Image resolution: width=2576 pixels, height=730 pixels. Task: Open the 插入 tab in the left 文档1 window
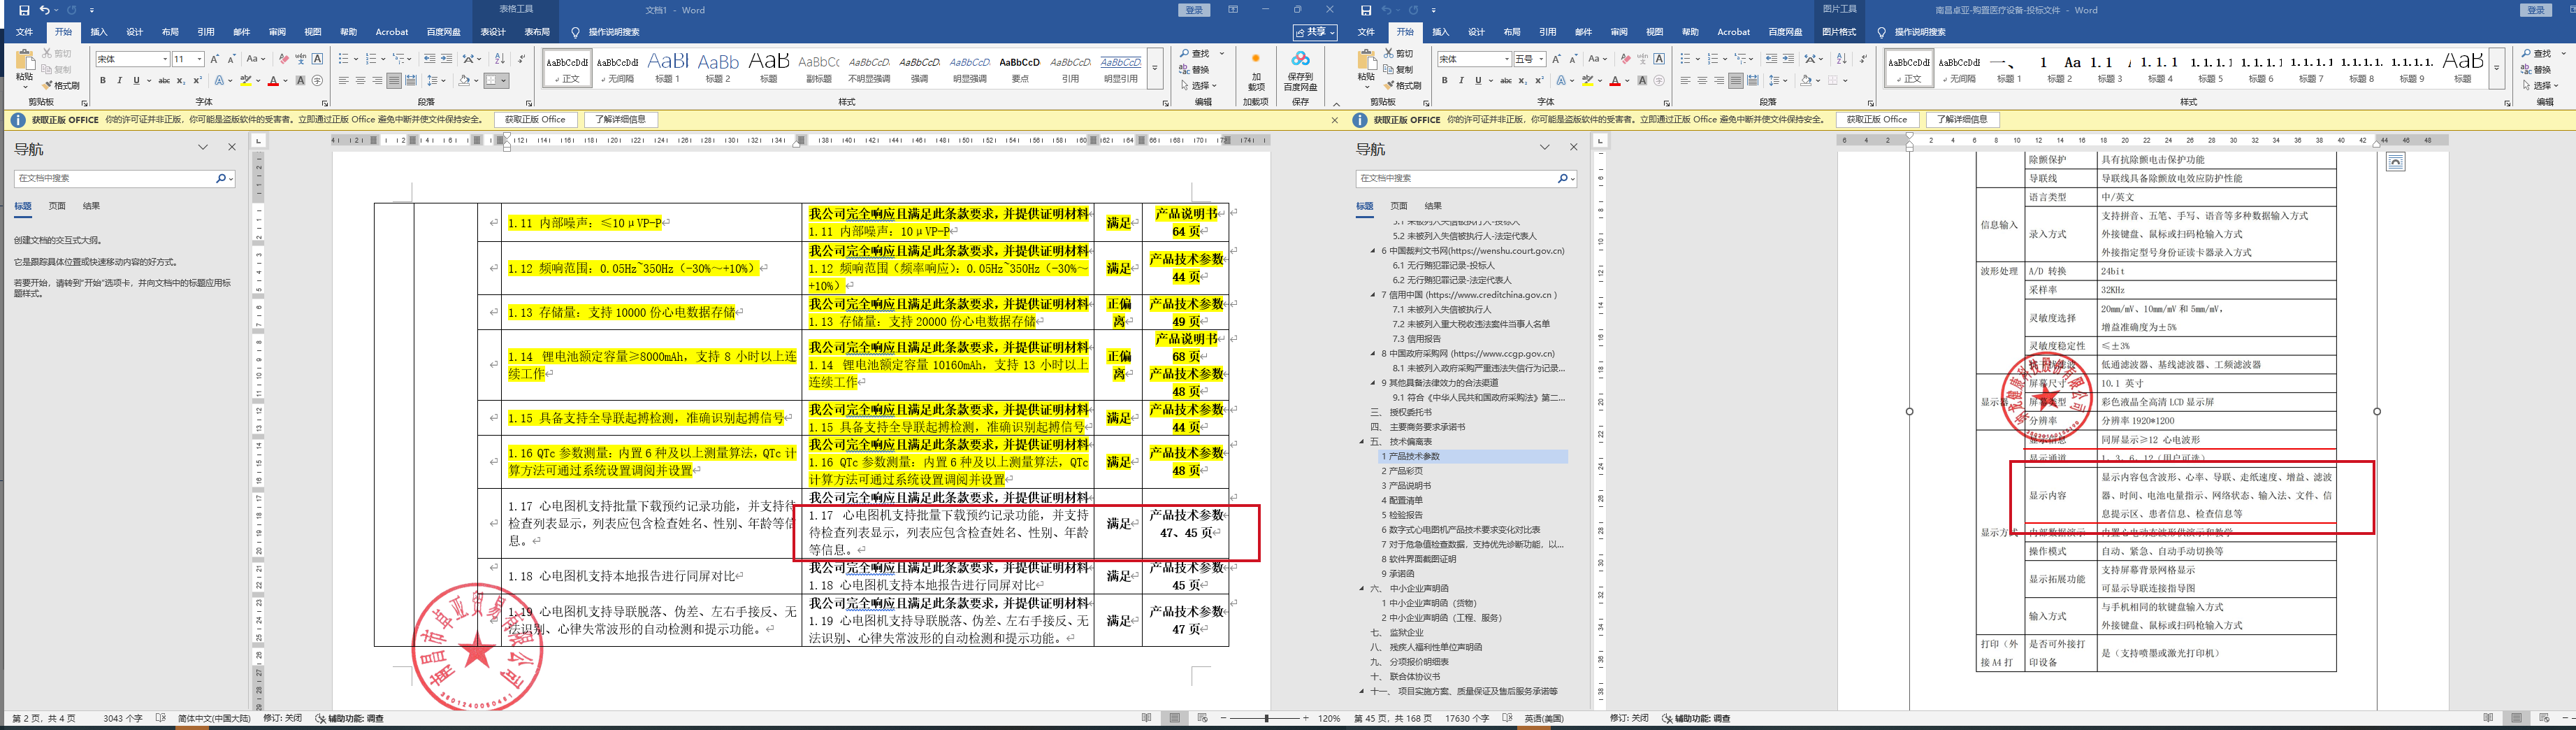coord(99,32)
